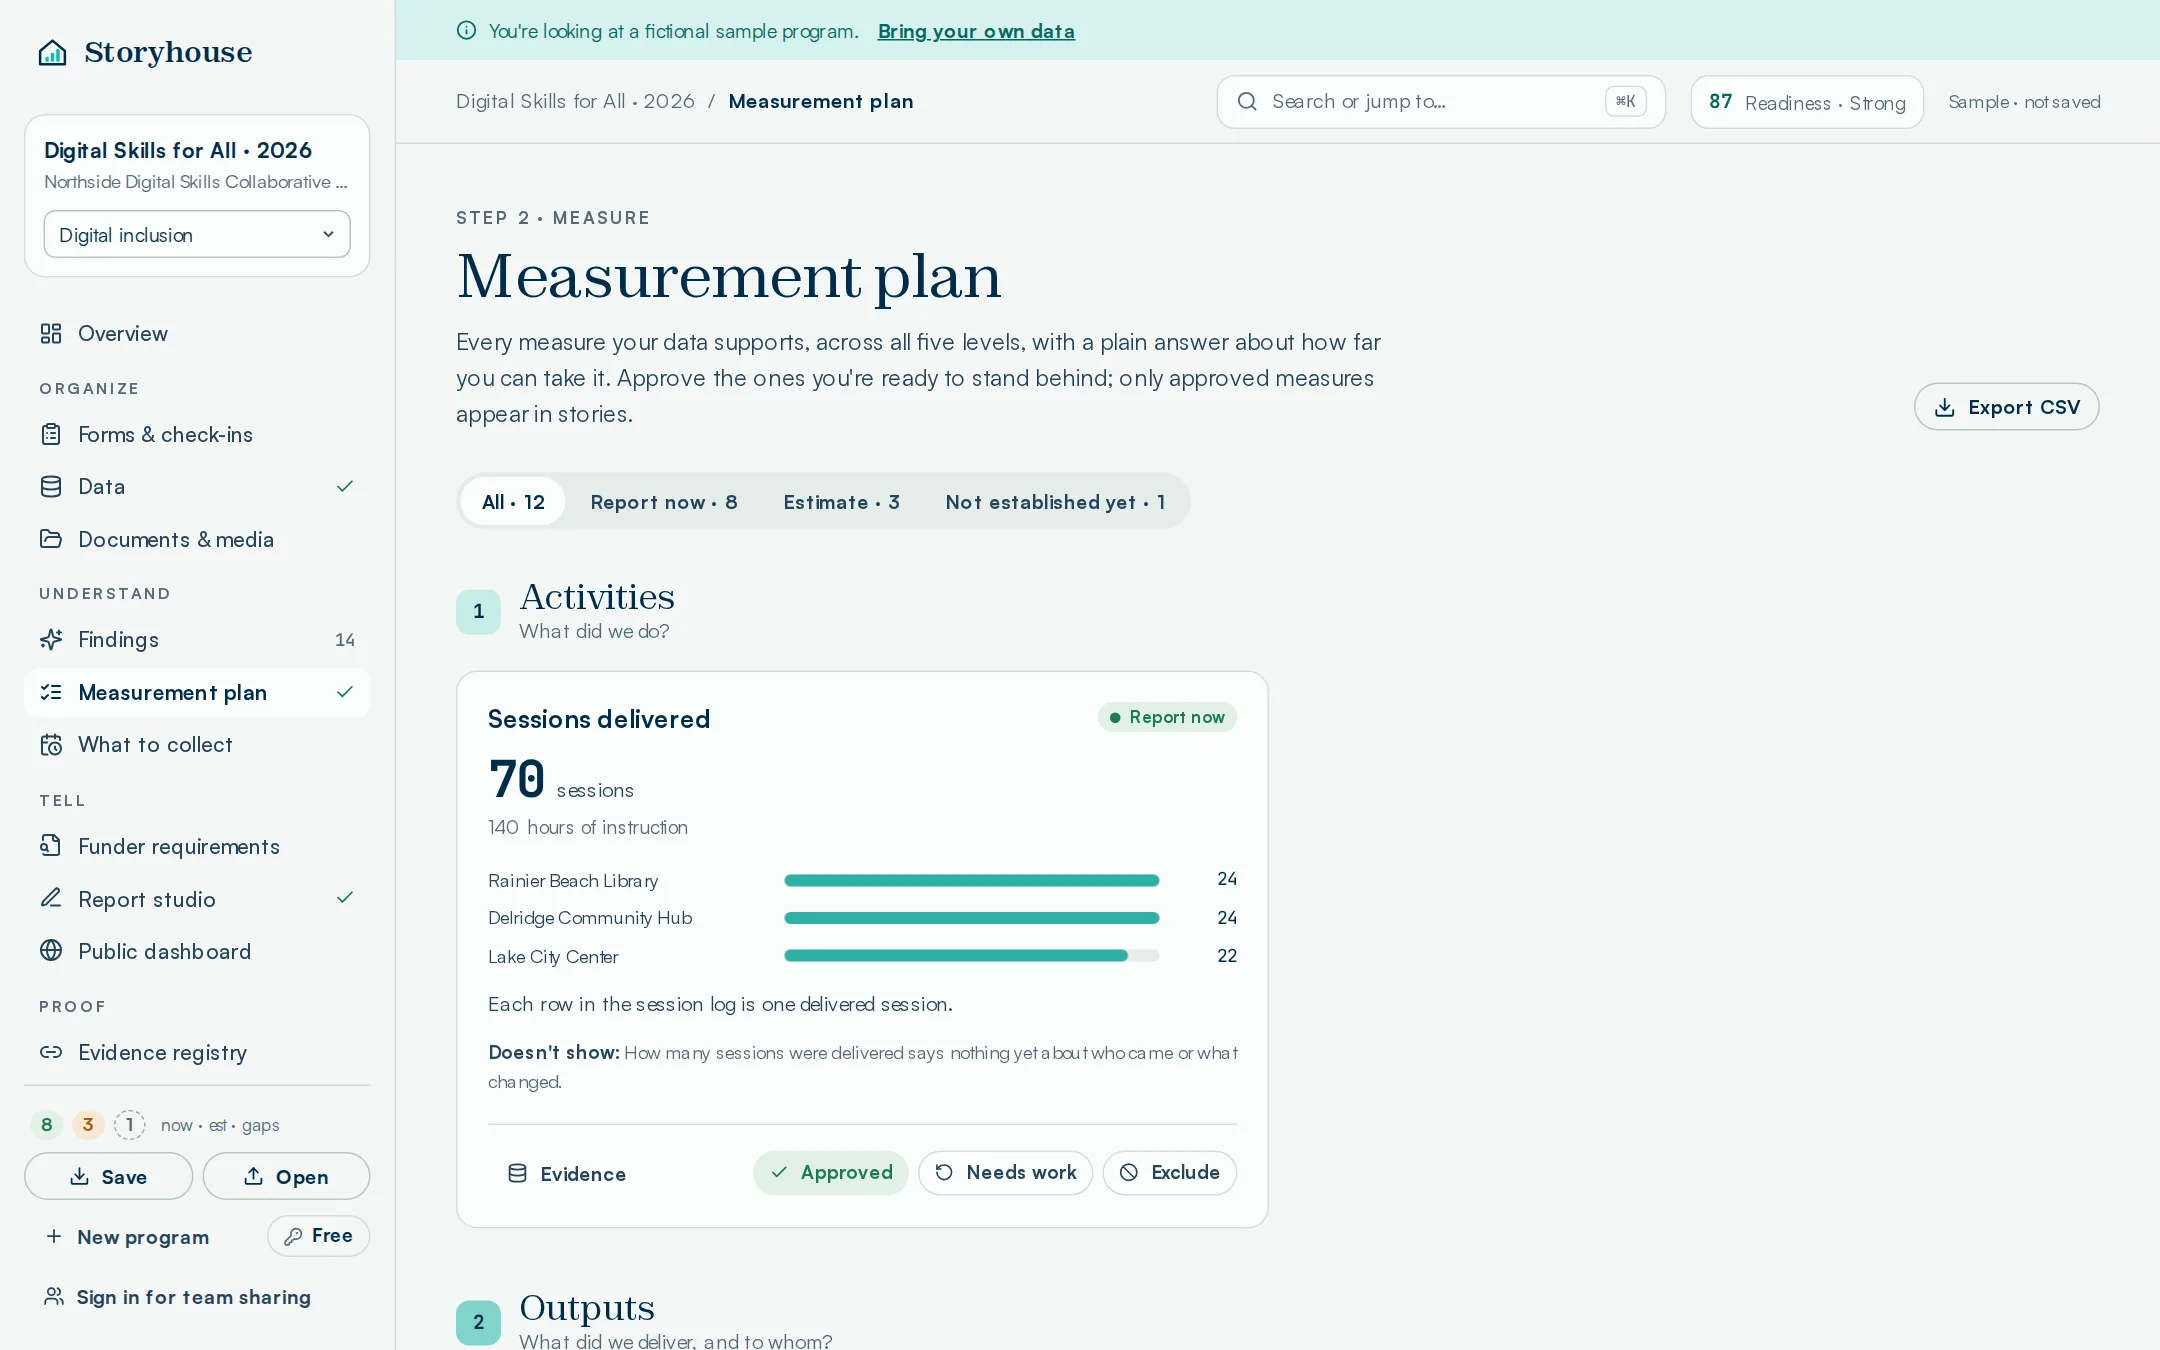This screenshot has width=2160, height=1350.
Task: Select Measurement plan sidebar item
Action: tap(197, 692)
